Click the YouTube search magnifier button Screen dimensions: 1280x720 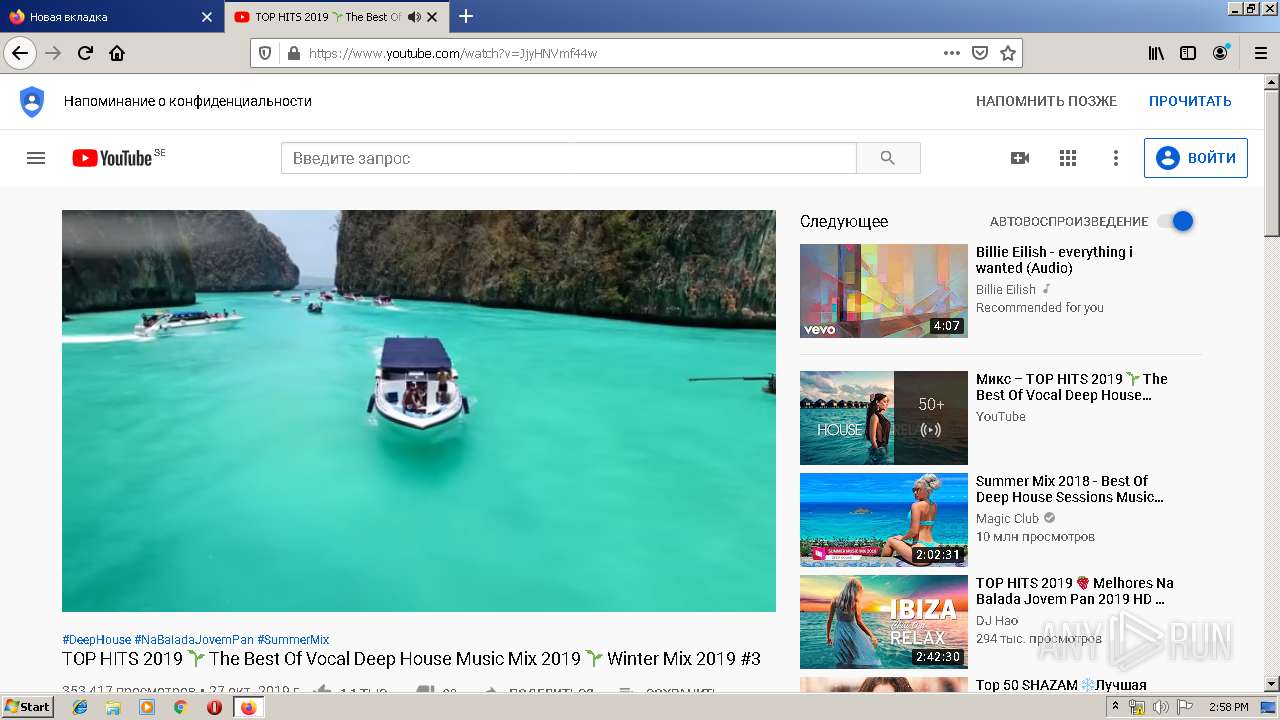pyautogui.click(x=888, y=158)
